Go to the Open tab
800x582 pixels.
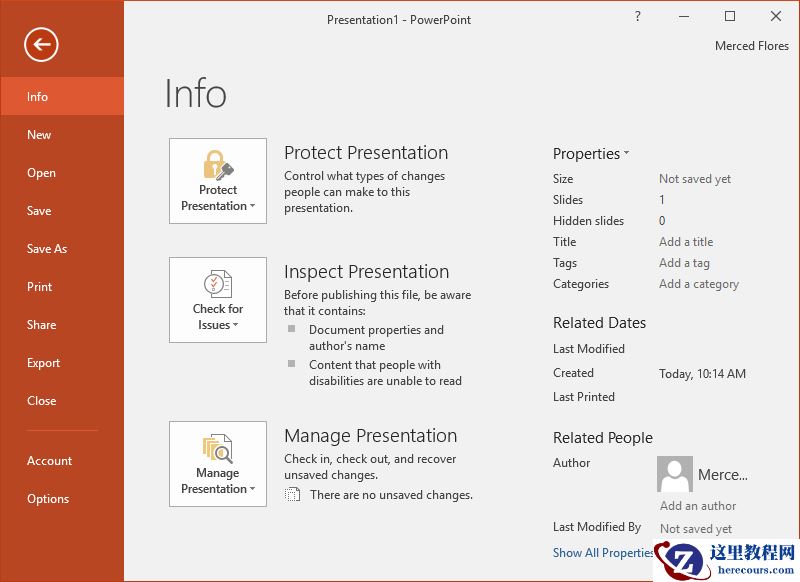(62, 173)
